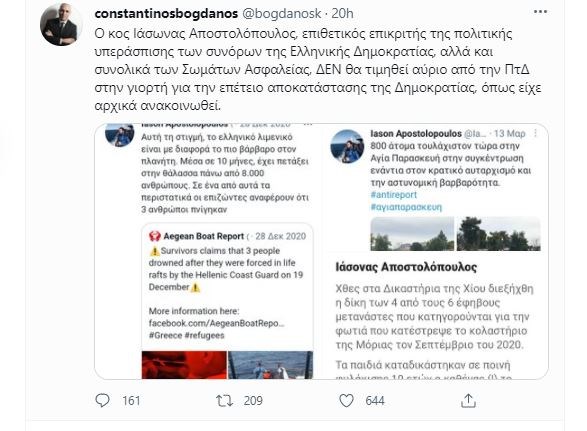Click constantinosbogdanos profile avatar
This screenshot has height=431, width=587.
(61, 25)
